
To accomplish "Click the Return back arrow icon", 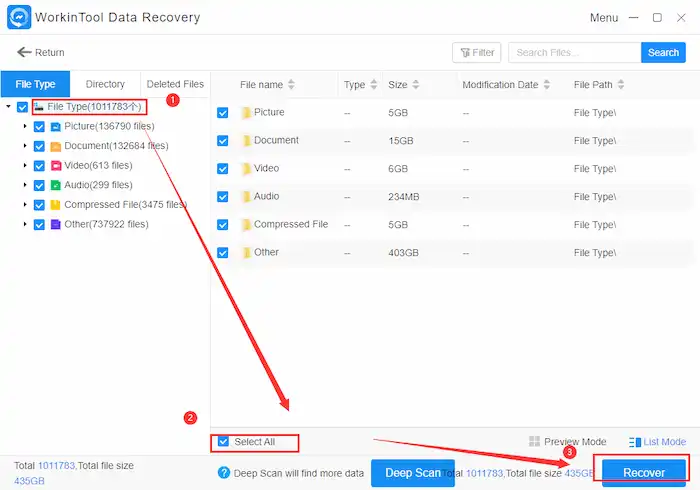I will 24,52.
